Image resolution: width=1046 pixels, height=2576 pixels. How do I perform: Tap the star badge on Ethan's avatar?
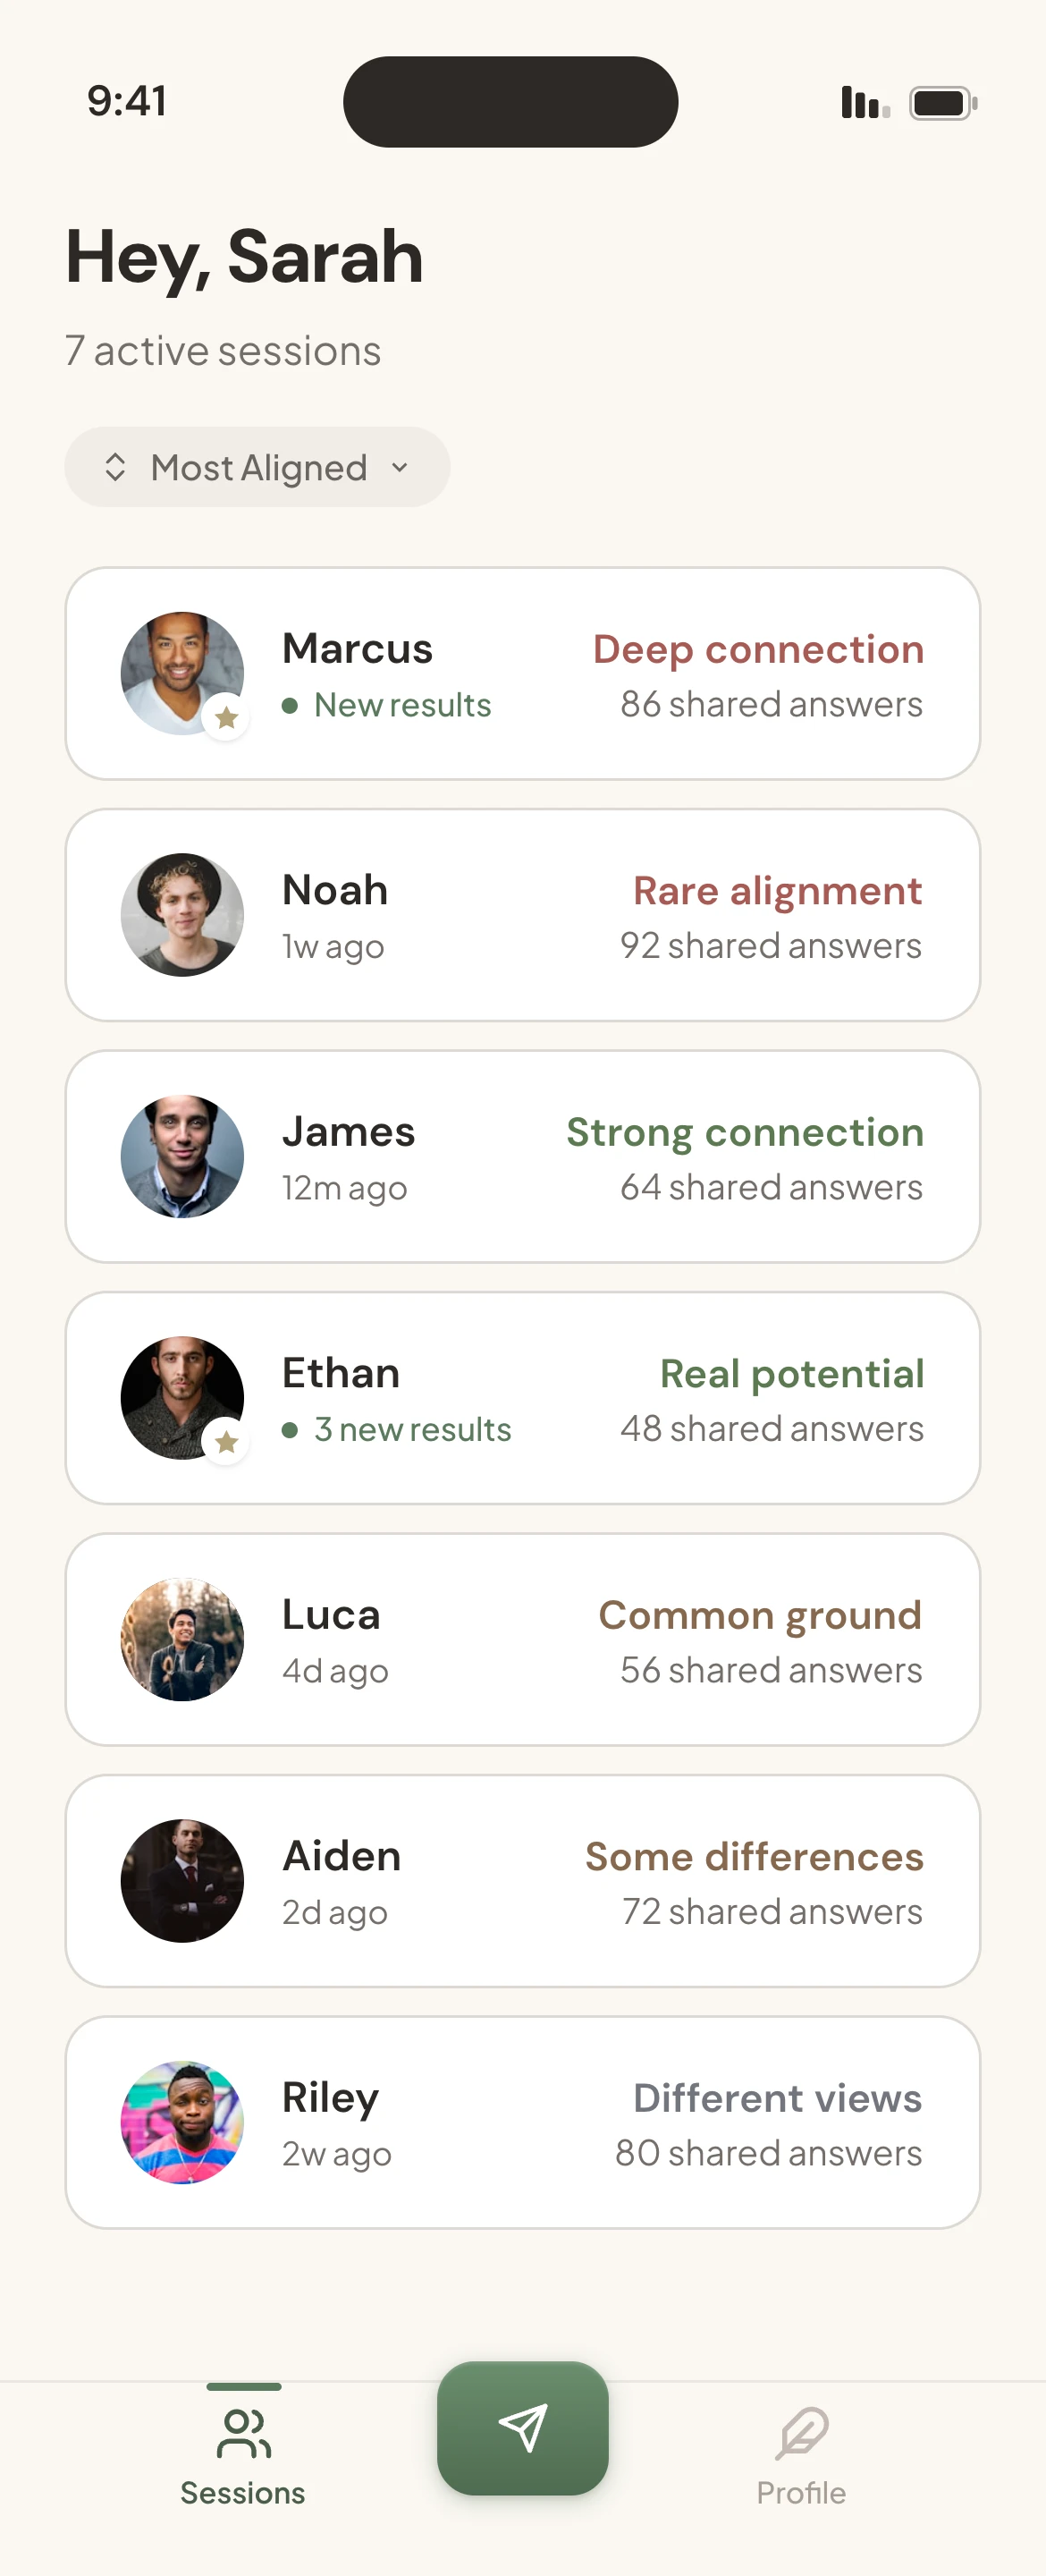(x=226, y=1443)
